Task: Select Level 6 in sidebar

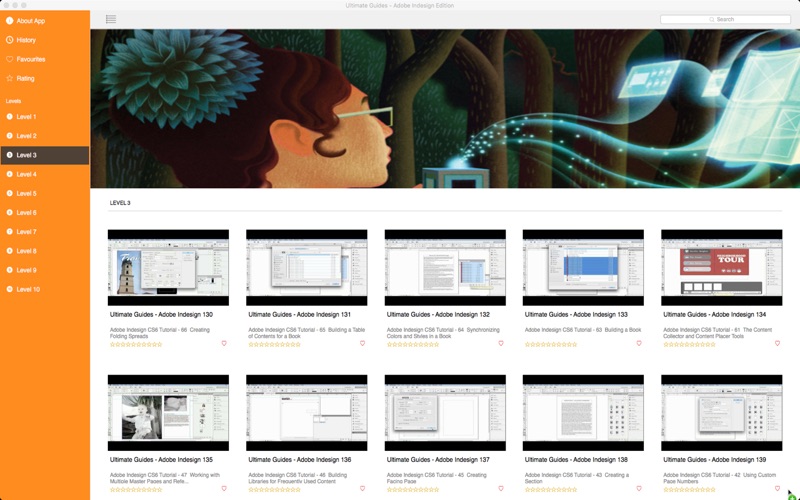Action: point(45,213)
